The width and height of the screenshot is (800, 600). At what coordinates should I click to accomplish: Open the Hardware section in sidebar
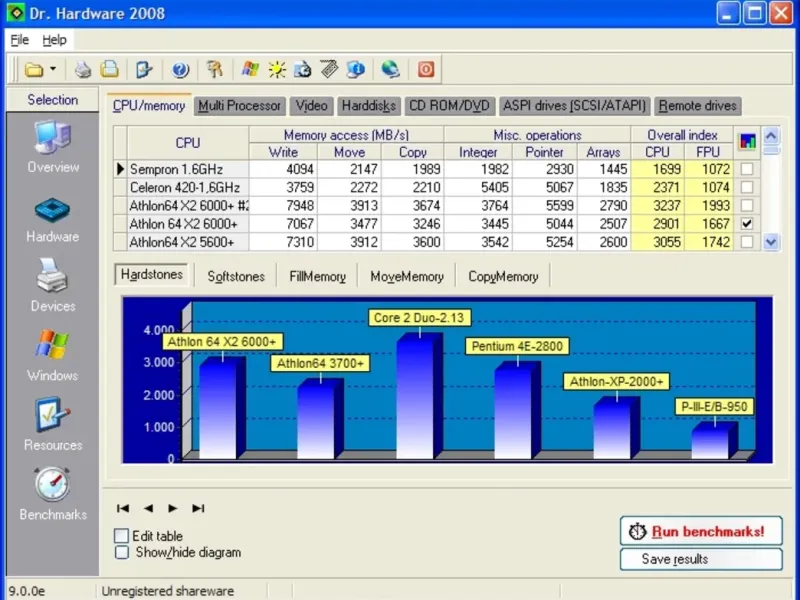[53, 219]
